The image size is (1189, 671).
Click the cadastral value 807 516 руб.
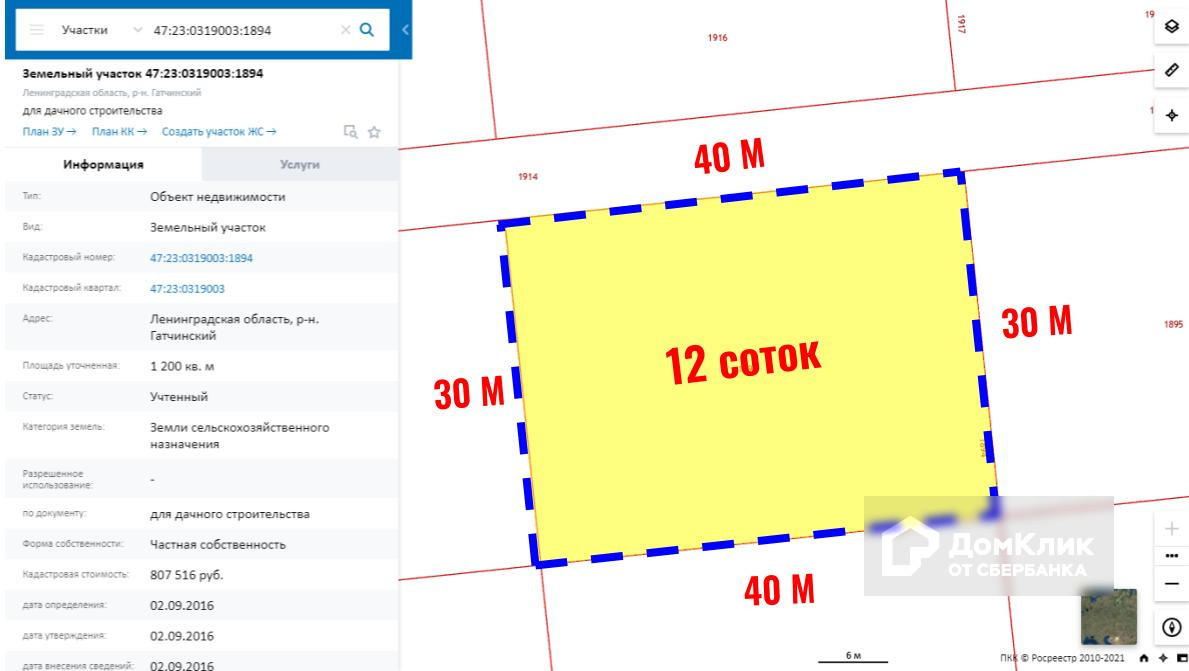point(187,575)
